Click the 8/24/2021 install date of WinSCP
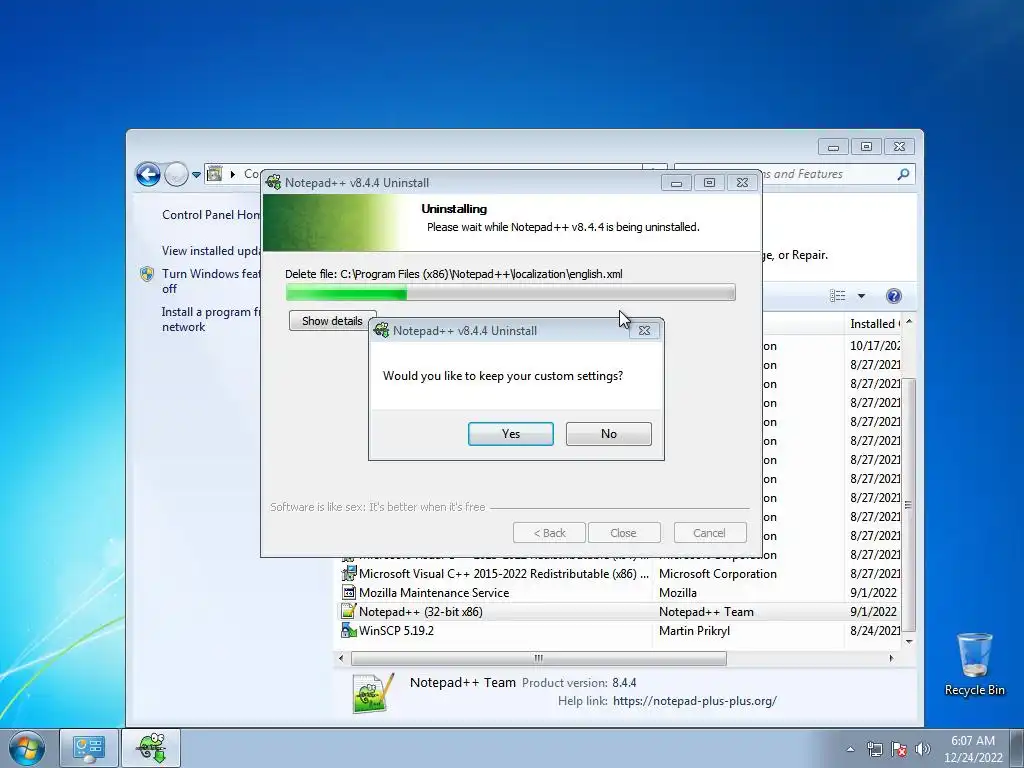The image size is (1024, 768). pos(875,631)
